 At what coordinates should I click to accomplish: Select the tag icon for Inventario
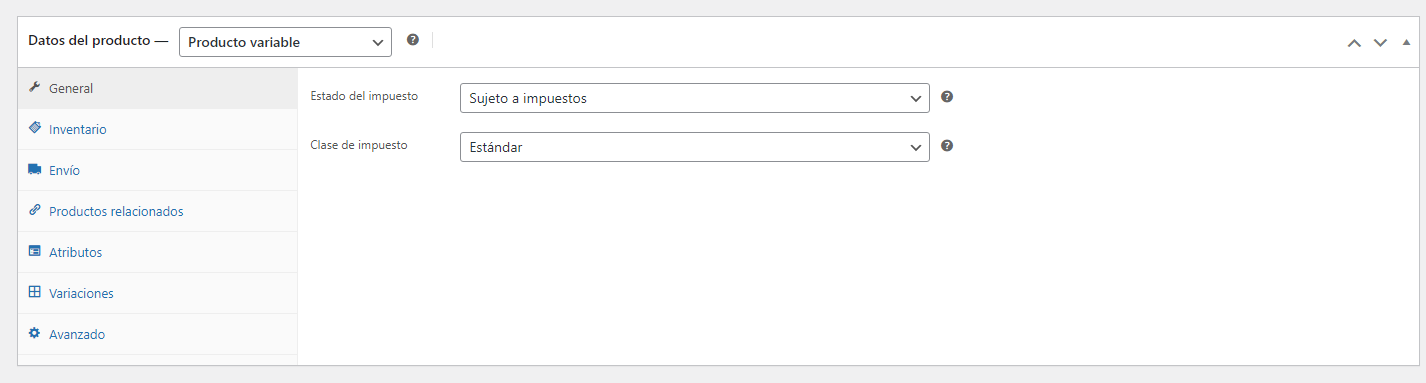coord(34,128)
